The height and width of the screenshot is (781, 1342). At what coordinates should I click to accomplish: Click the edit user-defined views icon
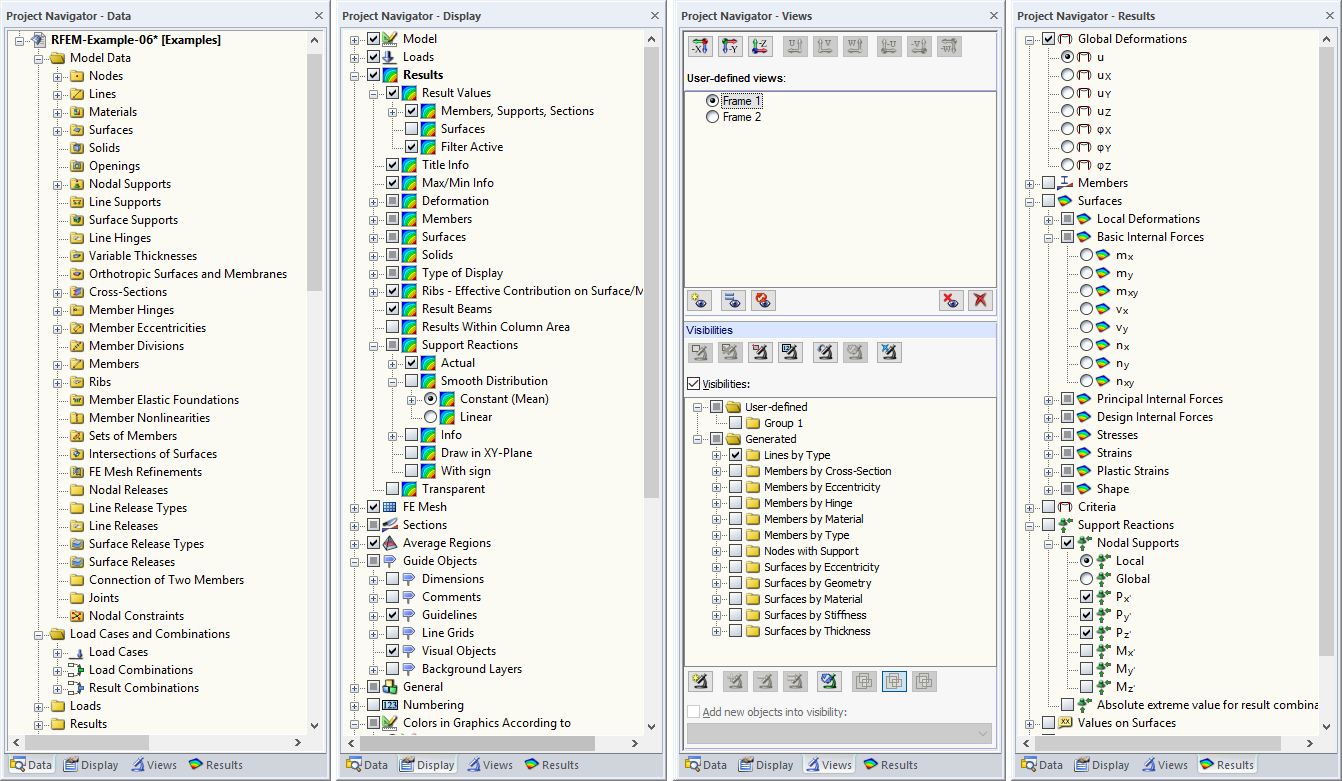pyautogui.click(x=731, y=300)
